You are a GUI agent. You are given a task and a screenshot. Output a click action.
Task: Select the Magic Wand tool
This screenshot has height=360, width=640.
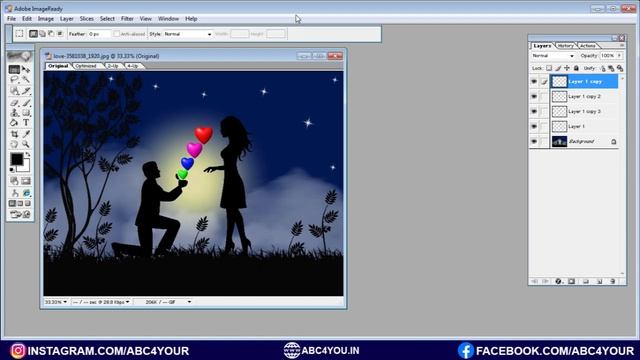(x=26, y=80)
